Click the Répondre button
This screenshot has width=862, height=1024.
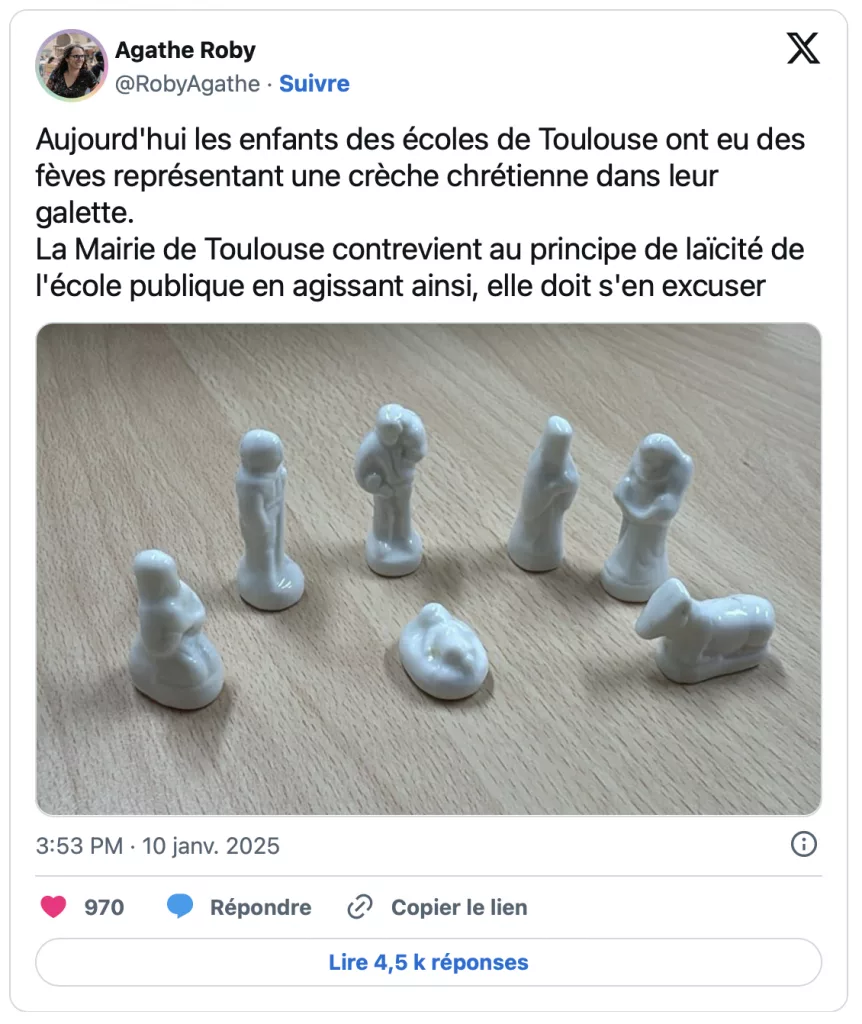(x=261, y=908)
